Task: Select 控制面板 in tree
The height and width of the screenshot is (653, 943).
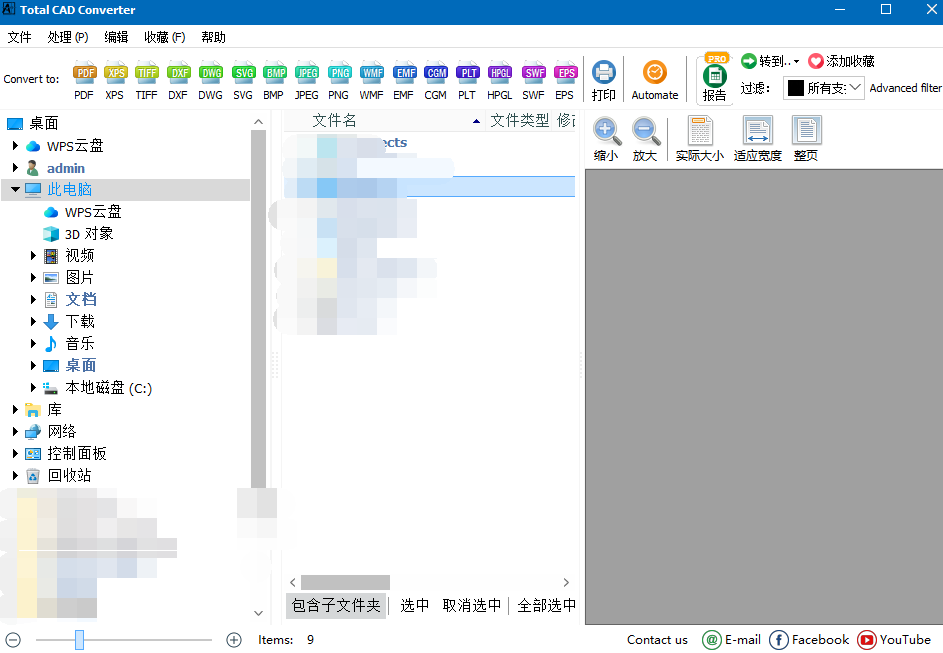Action: click(77, 453)
